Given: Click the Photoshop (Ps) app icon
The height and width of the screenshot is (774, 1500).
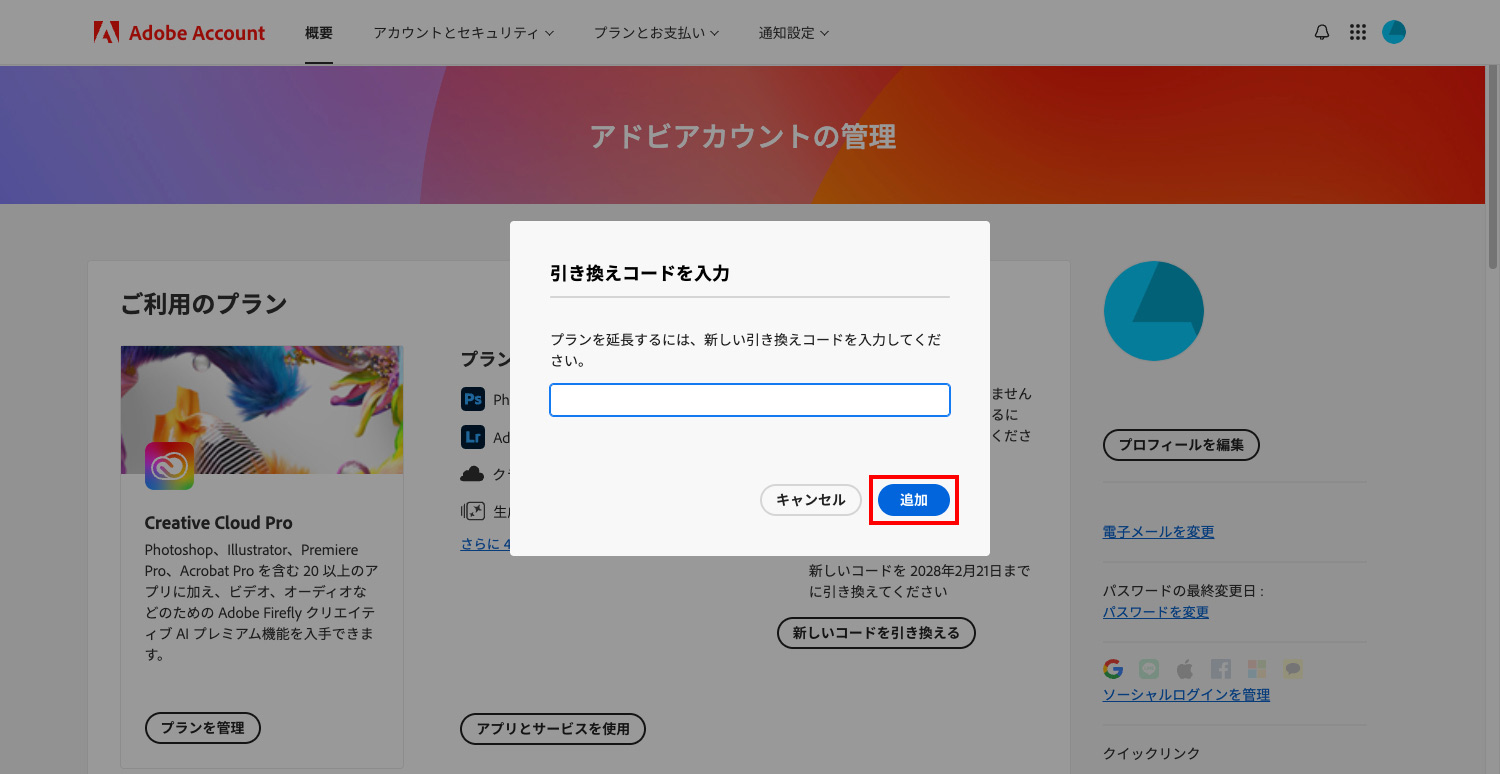Looking at the screenshot, I should pyautogui.click(x=472, y=399).
